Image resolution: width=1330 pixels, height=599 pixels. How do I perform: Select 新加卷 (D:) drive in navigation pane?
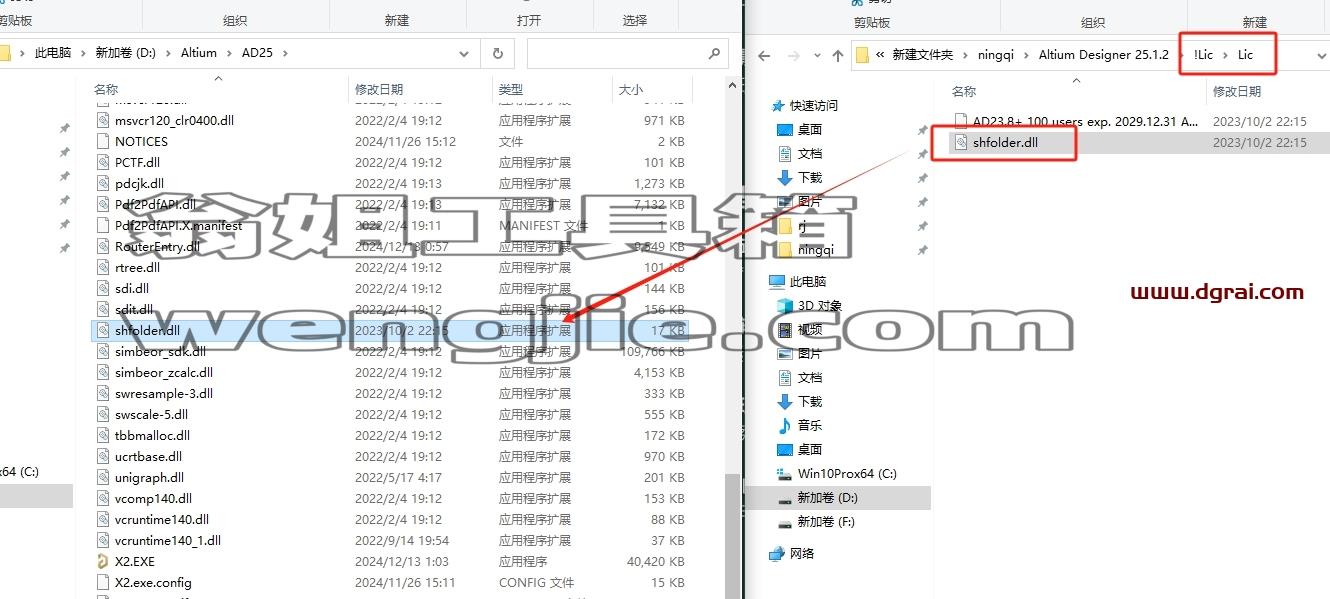(x=827, y=497)
